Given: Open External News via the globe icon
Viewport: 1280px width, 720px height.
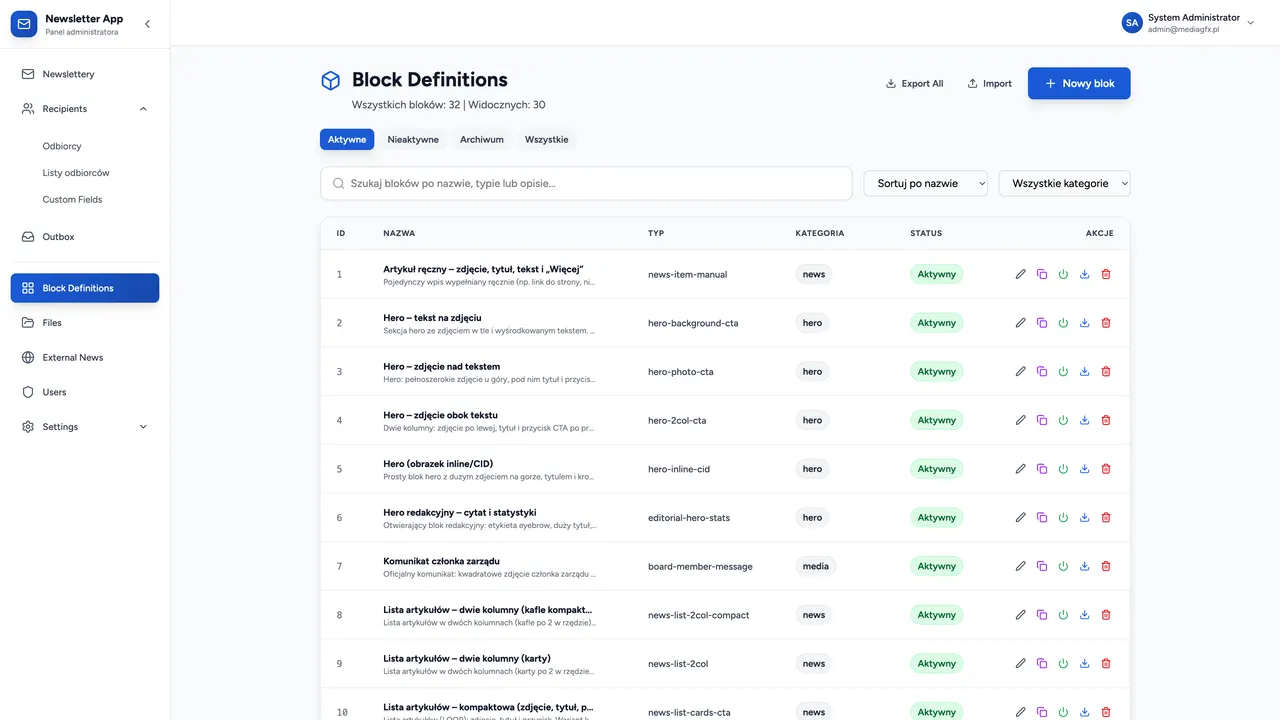Looking at the screenshot, I should pos(28,357).
